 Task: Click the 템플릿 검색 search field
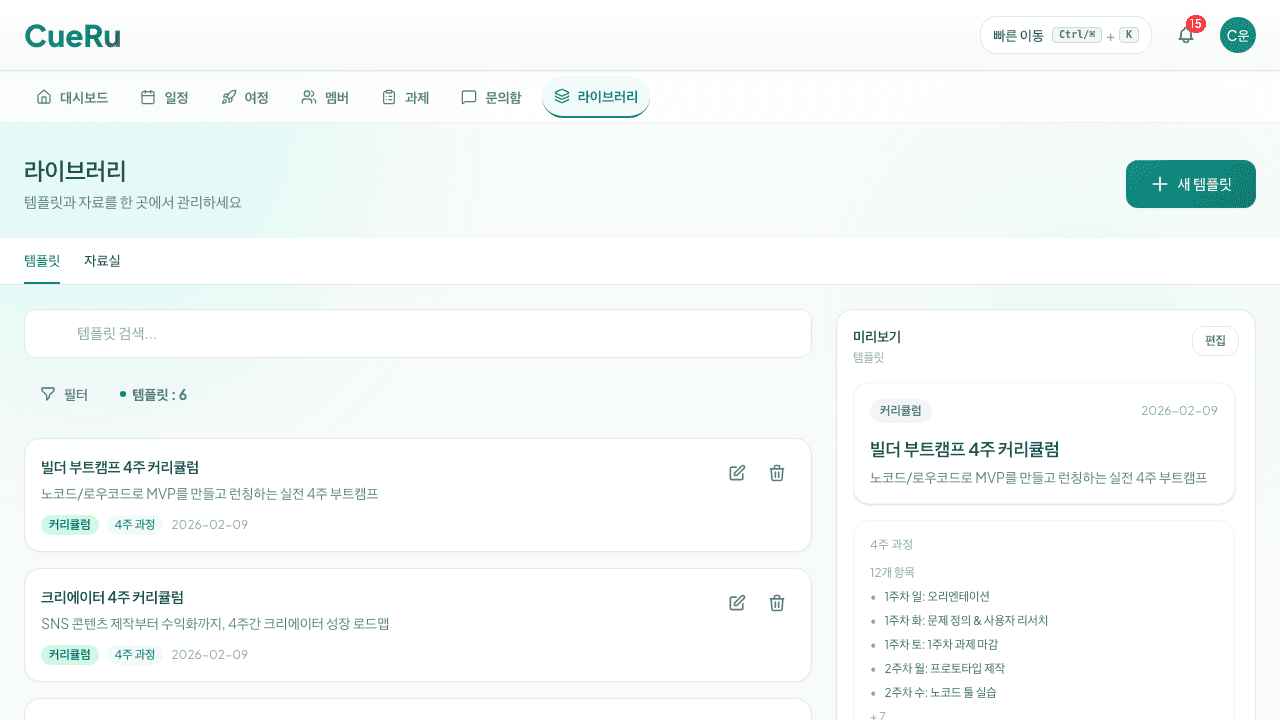pyautogui.click(x=417, y=333)
